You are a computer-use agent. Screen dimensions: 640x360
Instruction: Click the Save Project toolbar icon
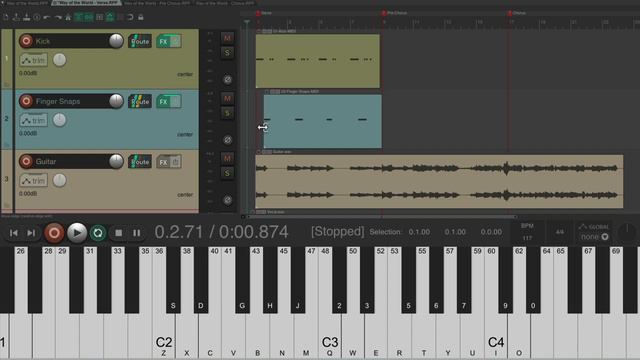(x=27, y=17)
